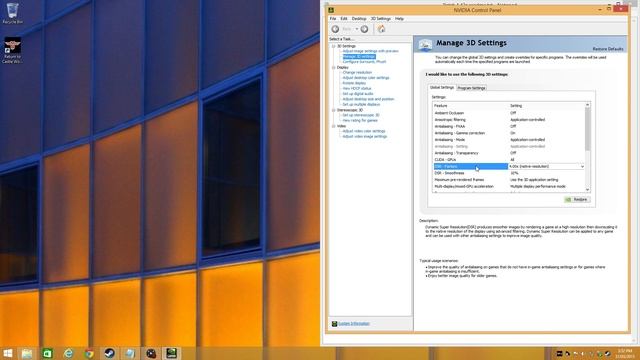
Task: Select the Antialiasing - FXAA row
Action: (x=509, y=127)
